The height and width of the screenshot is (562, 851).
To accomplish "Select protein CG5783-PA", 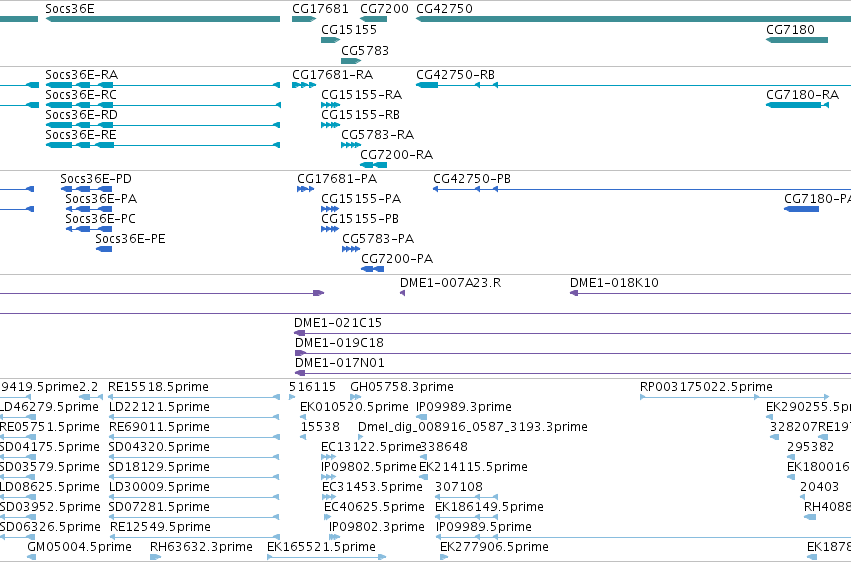I will point(351,249).
